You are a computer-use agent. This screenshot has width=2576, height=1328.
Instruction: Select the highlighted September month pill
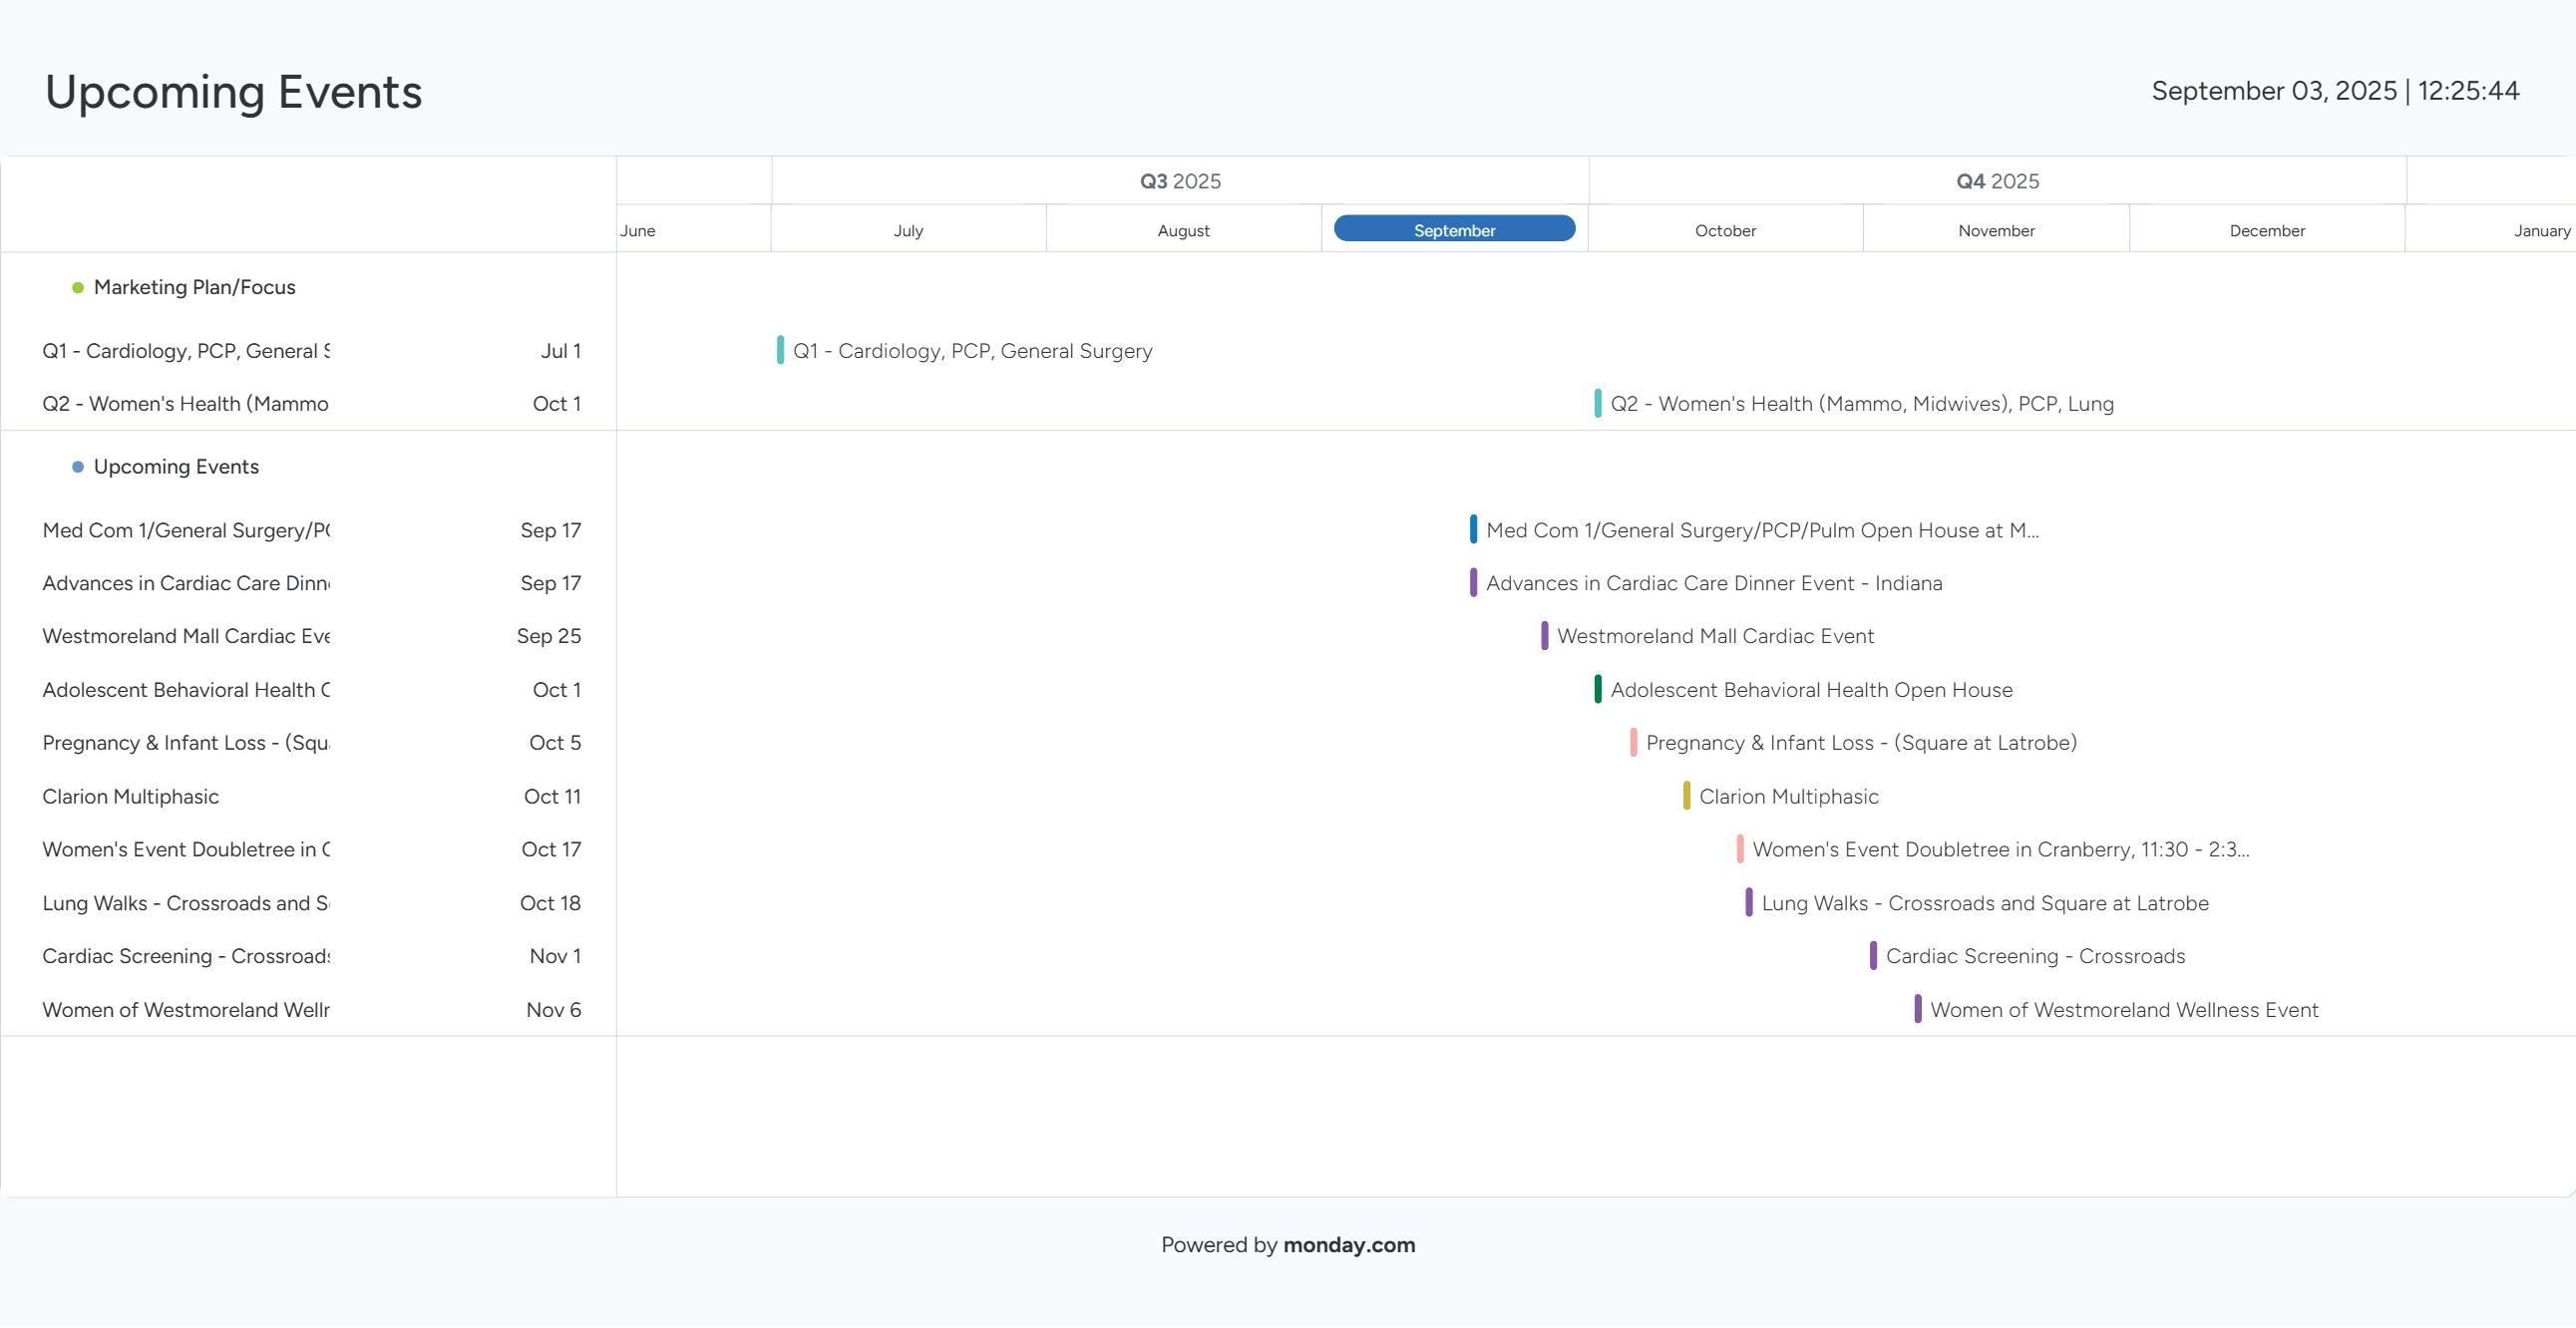pos(1454,229)
